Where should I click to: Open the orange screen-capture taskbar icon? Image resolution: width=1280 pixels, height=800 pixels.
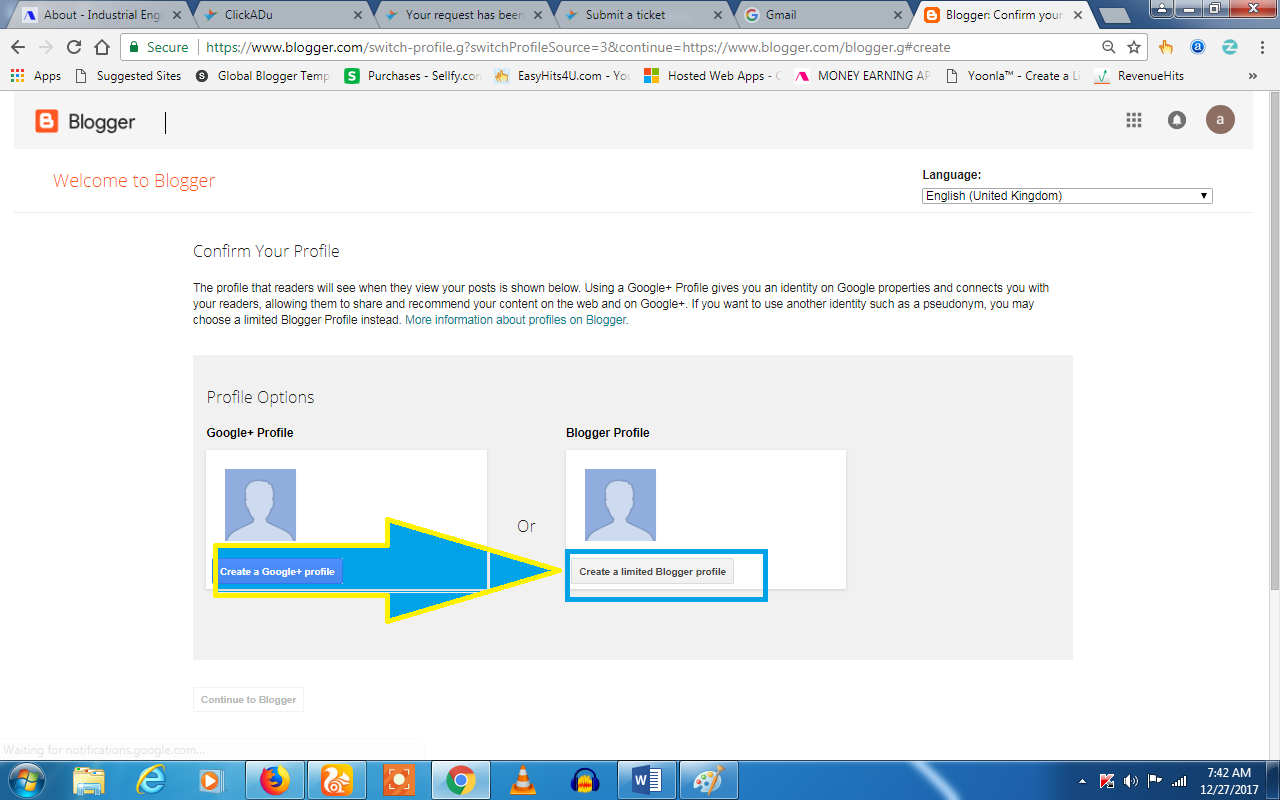point(398,780)
